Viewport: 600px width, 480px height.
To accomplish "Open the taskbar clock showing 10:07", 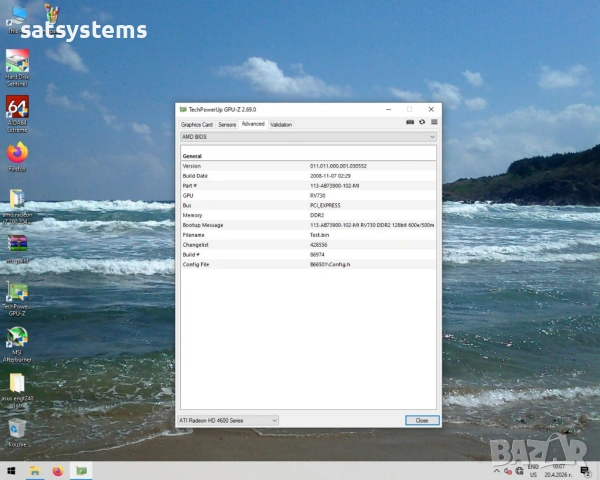I will click(559, 471).
